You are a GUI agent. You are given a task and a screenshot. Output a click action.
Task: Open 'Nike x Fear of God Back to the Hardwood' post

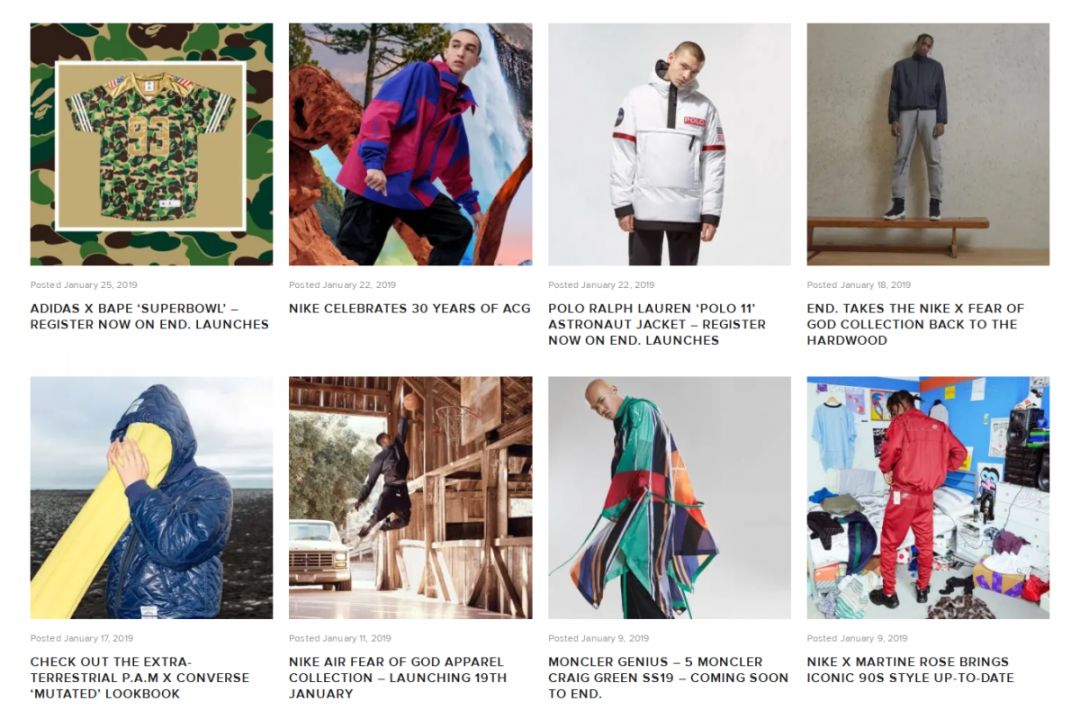tap(915, 324)
